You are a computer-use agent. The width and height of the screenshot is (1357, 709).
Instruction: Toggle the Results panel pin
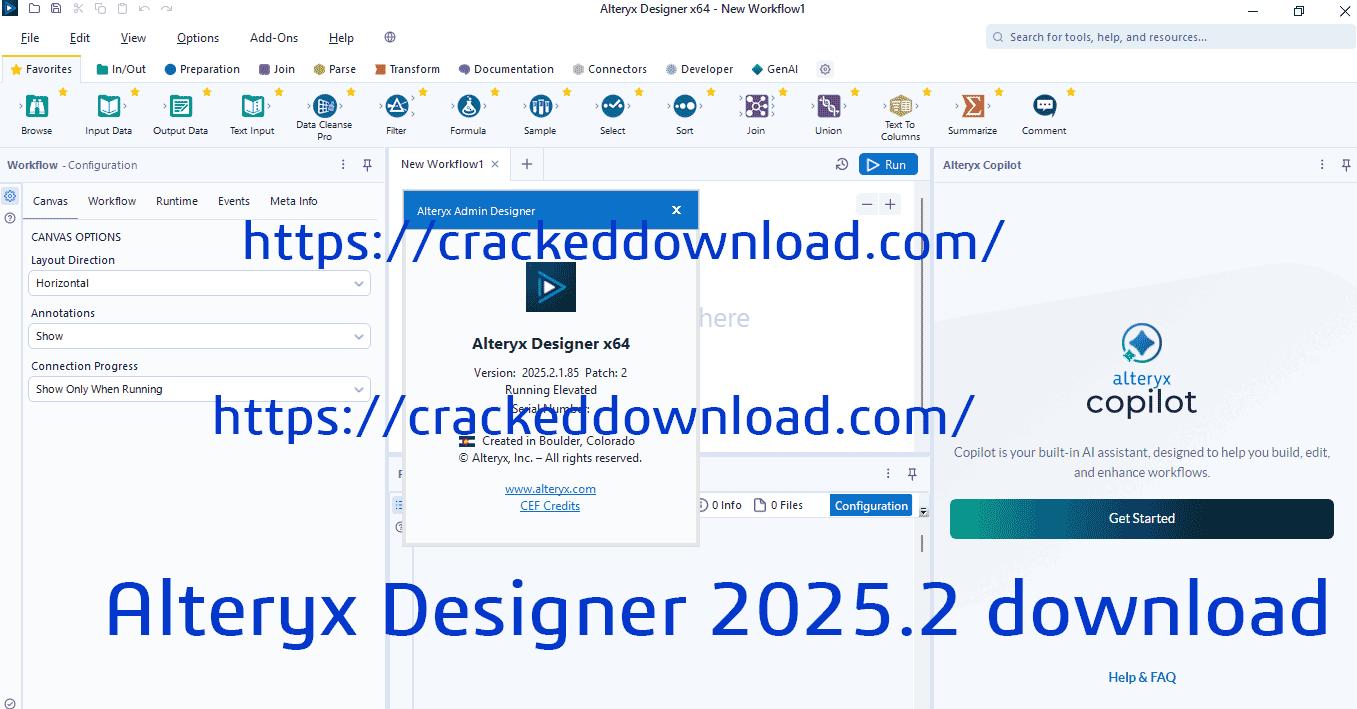coord(912,474)
